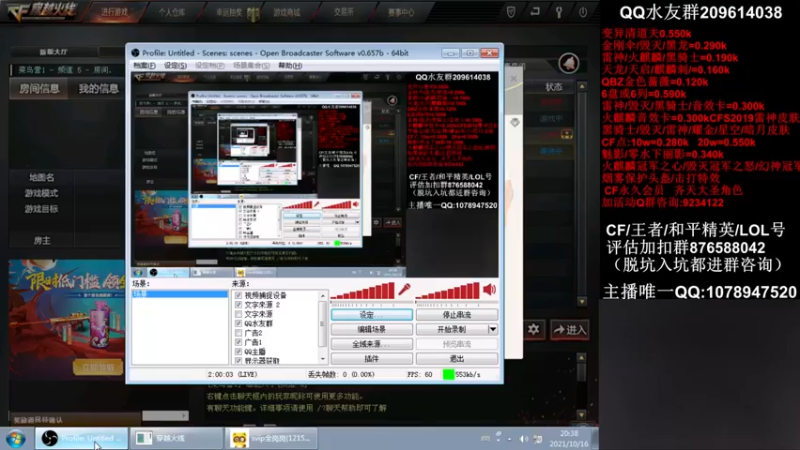
Task: Click room list scrollbar up arrow in CrossFire
Action: 582,86
